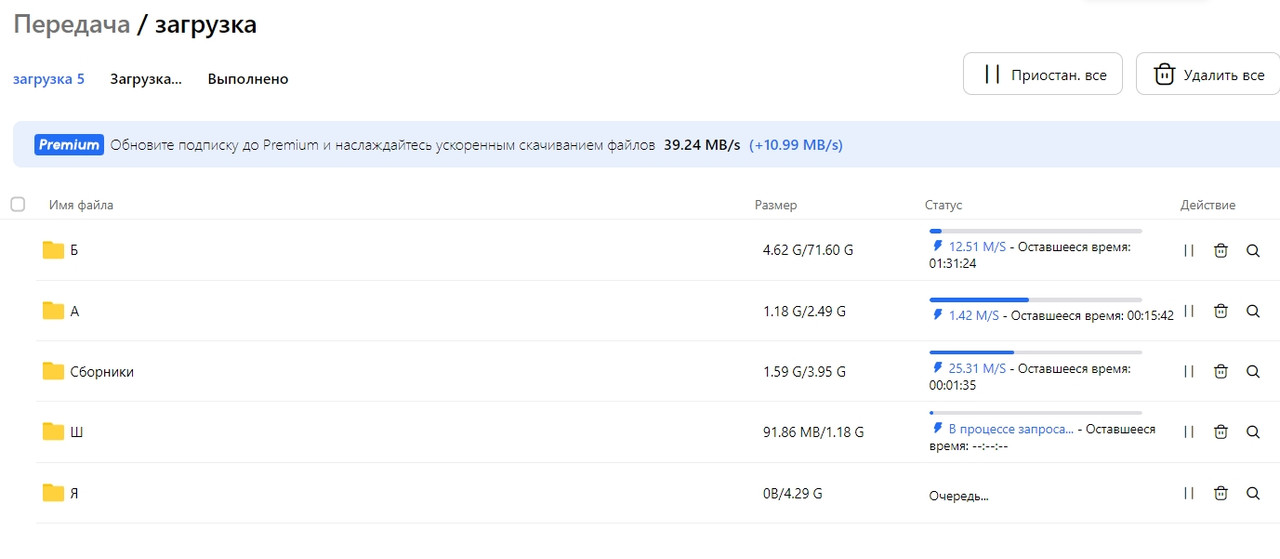Viewport: 1280px width, 559px height.
Task: Switch to the Загрузка... tab
Action: click(146, 79)
